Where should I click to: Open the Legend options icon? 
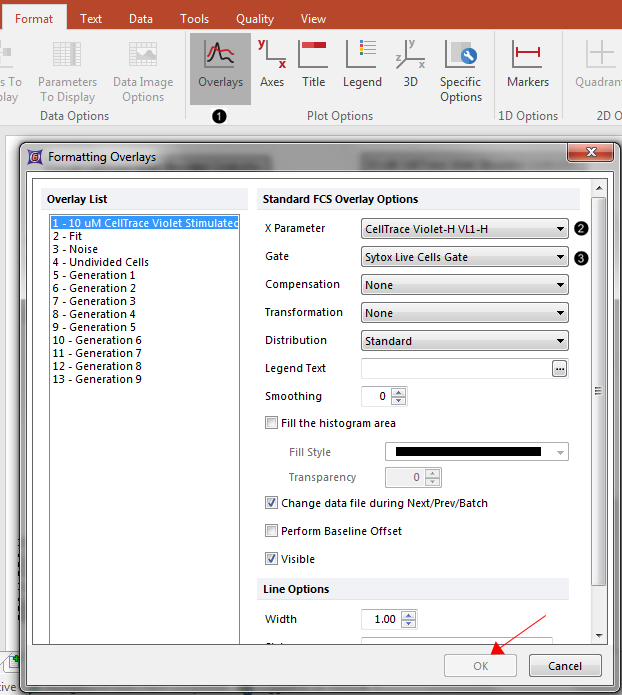click(361, 66)
